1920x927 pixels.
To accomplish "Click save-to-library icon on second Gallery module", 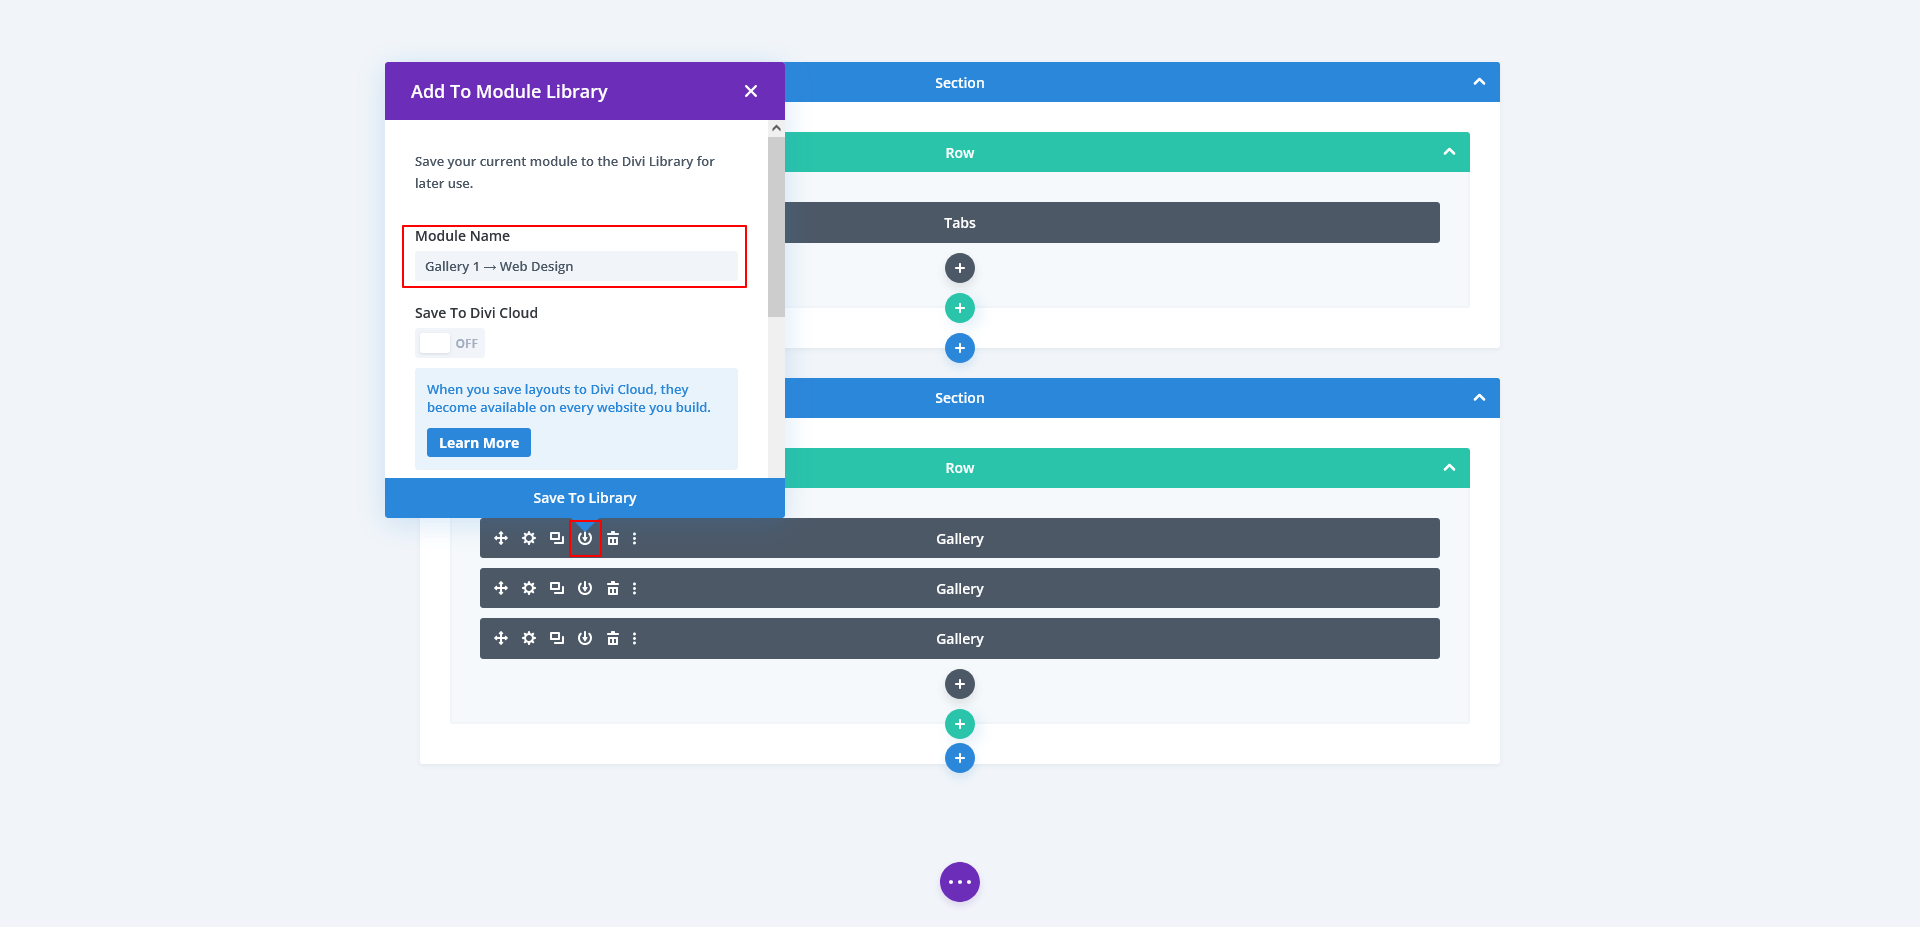I will (x=585, y=588).
